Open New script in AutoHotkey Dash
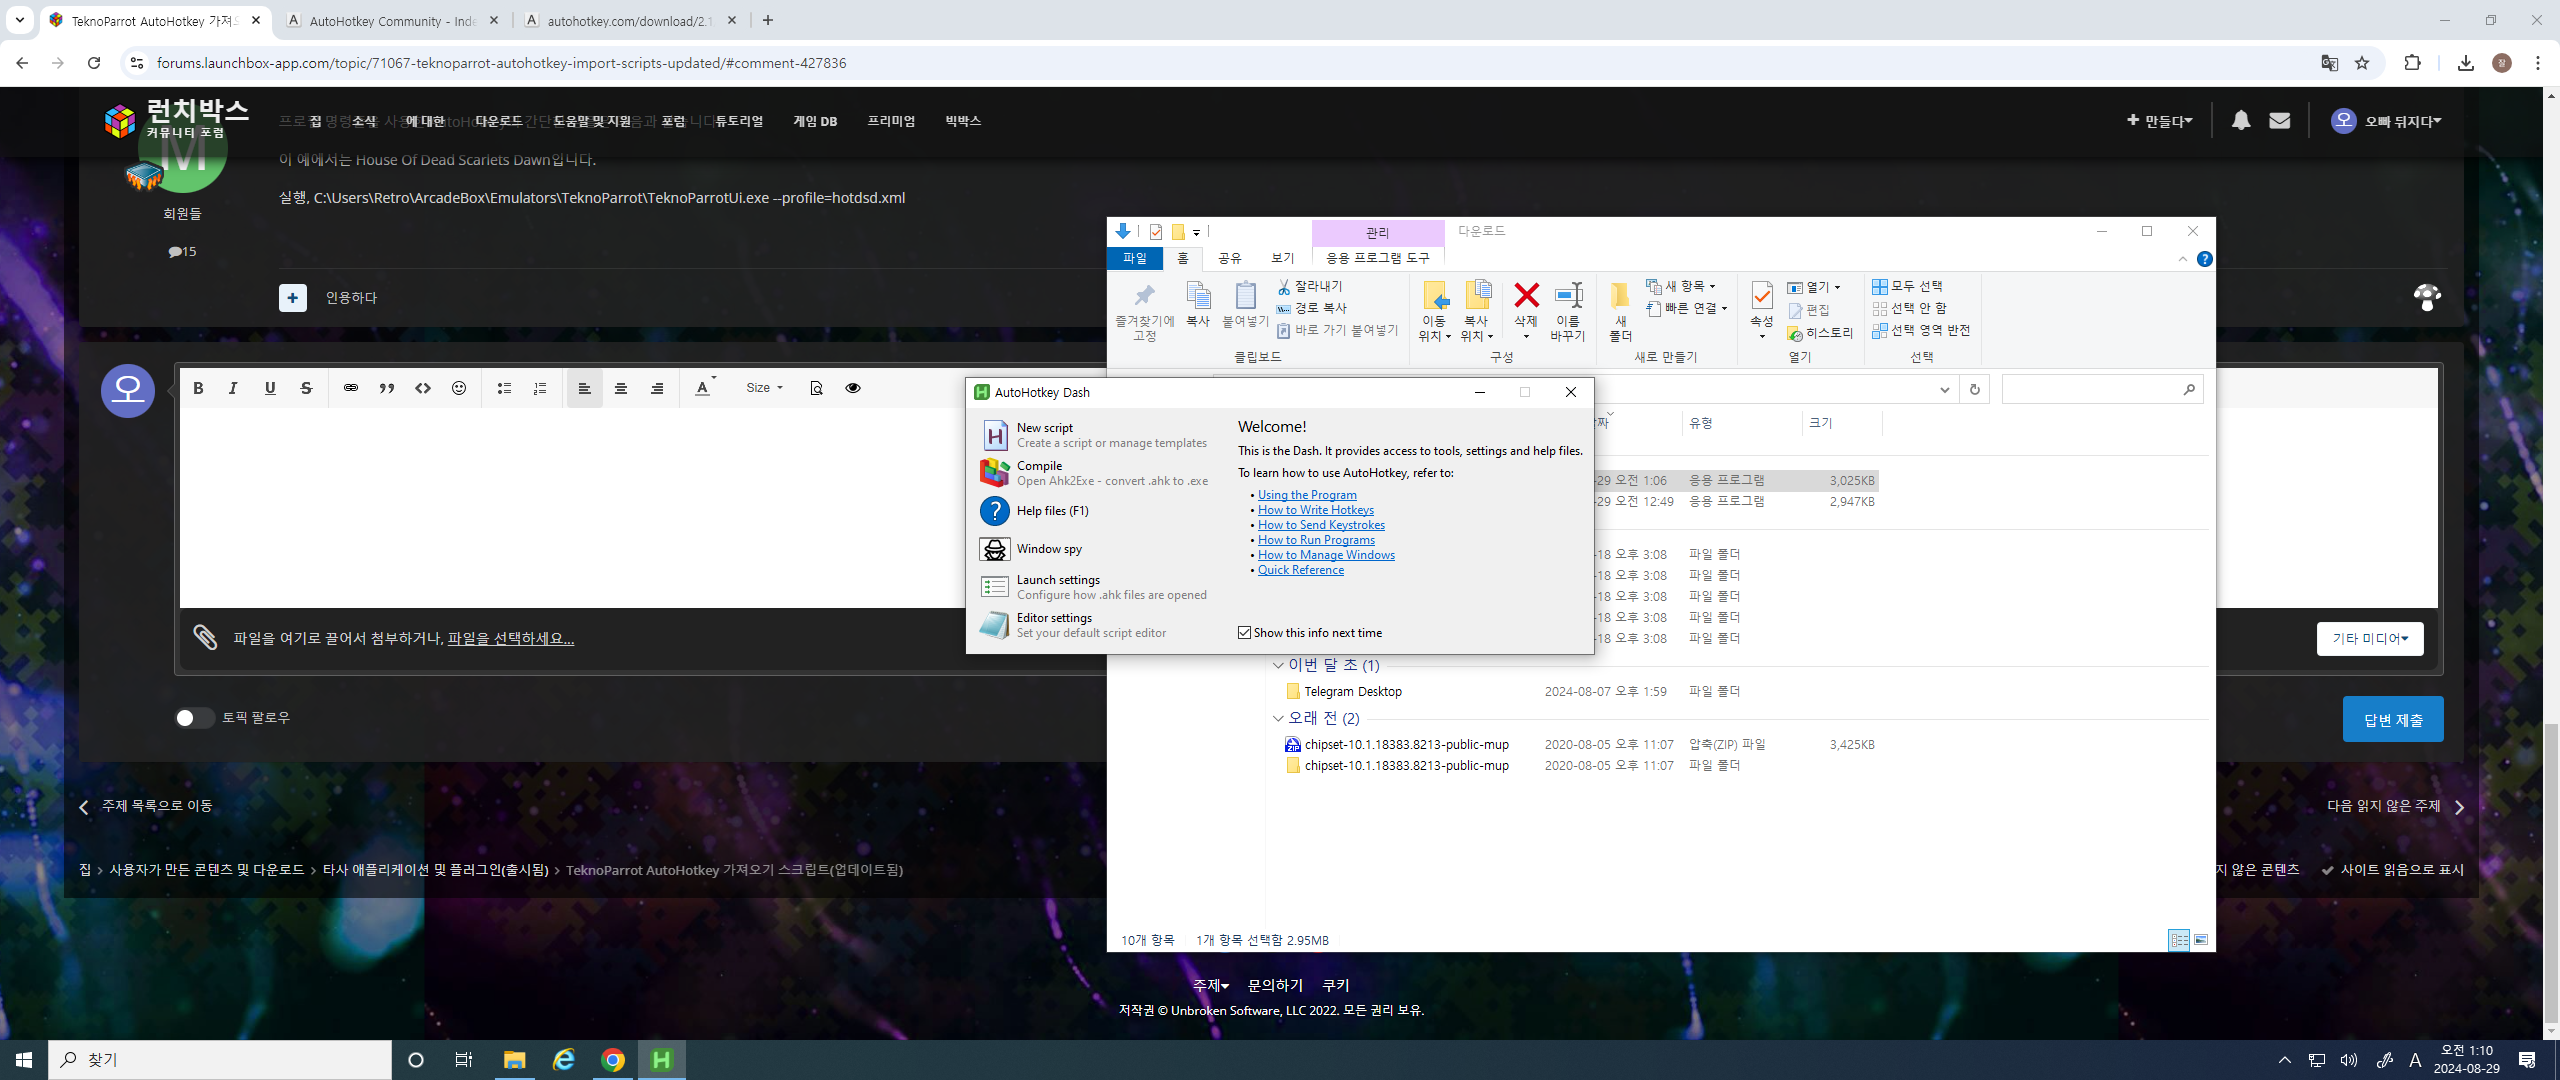2560x1080 pixels. point(1094,435)
